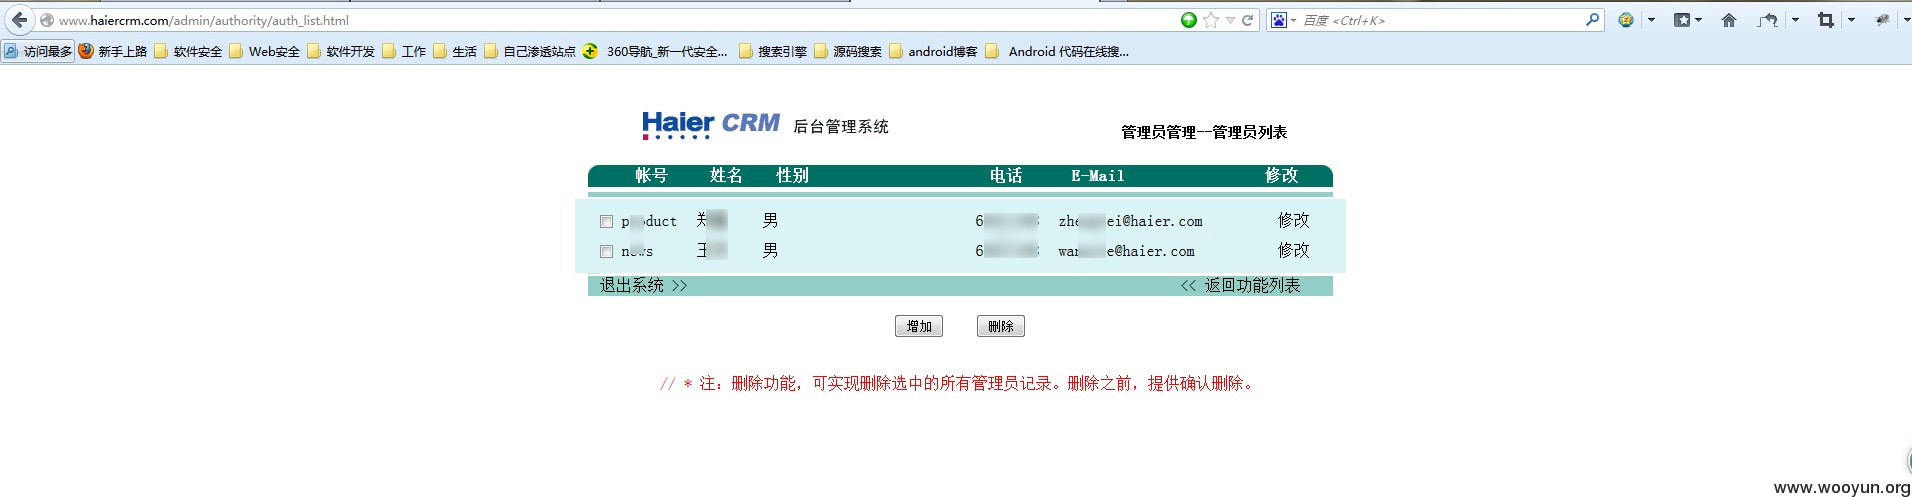1912x497 pixels.
Task: Click 修改 for the news account row
Action: [1293, 250]
